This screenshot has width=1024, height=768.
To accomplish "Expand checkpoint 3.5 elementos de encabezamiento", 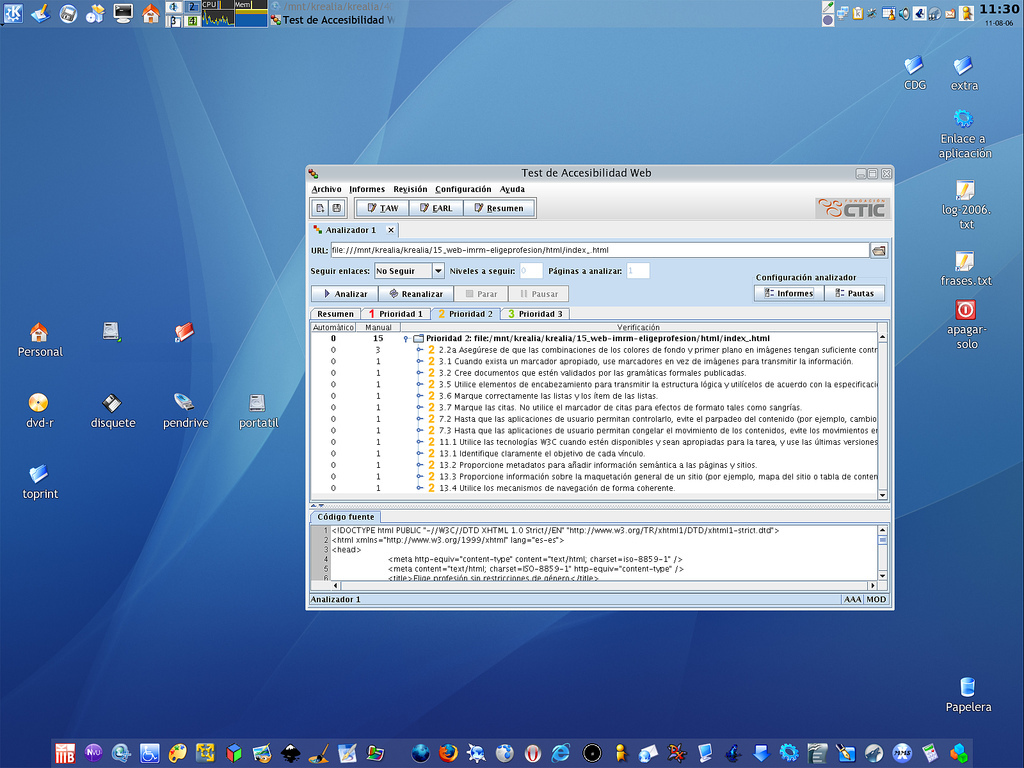I will (x=420, y=385).
